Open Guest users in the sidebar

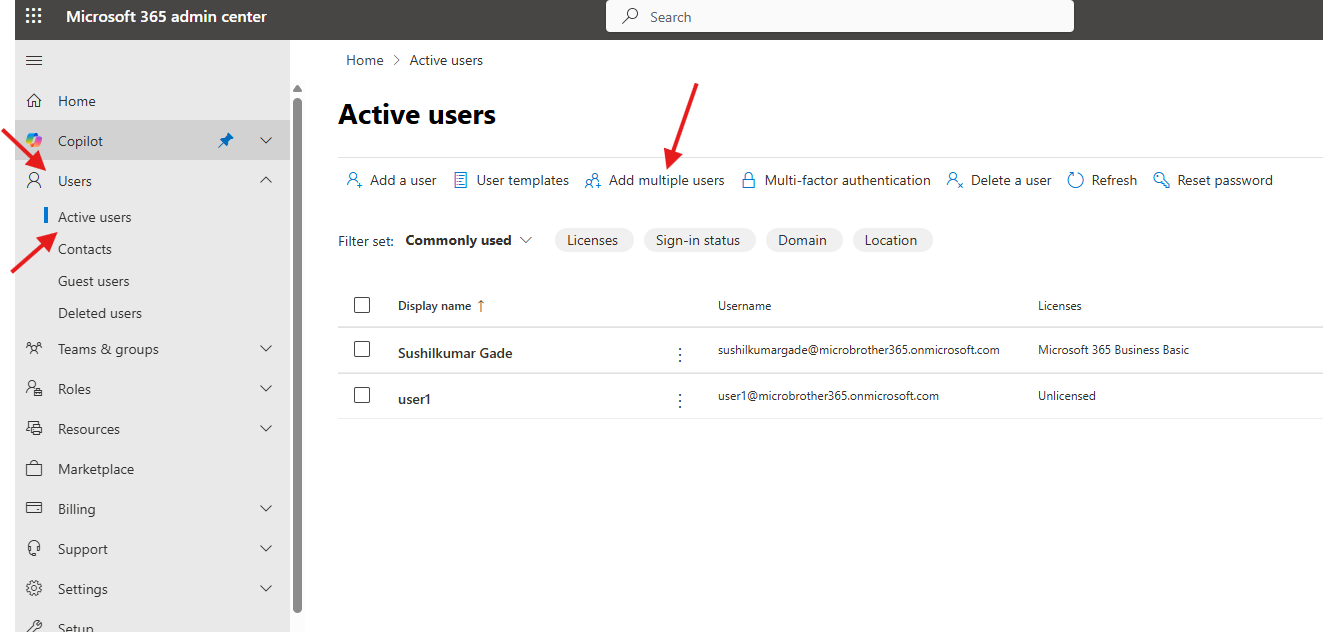pos(94,281)
